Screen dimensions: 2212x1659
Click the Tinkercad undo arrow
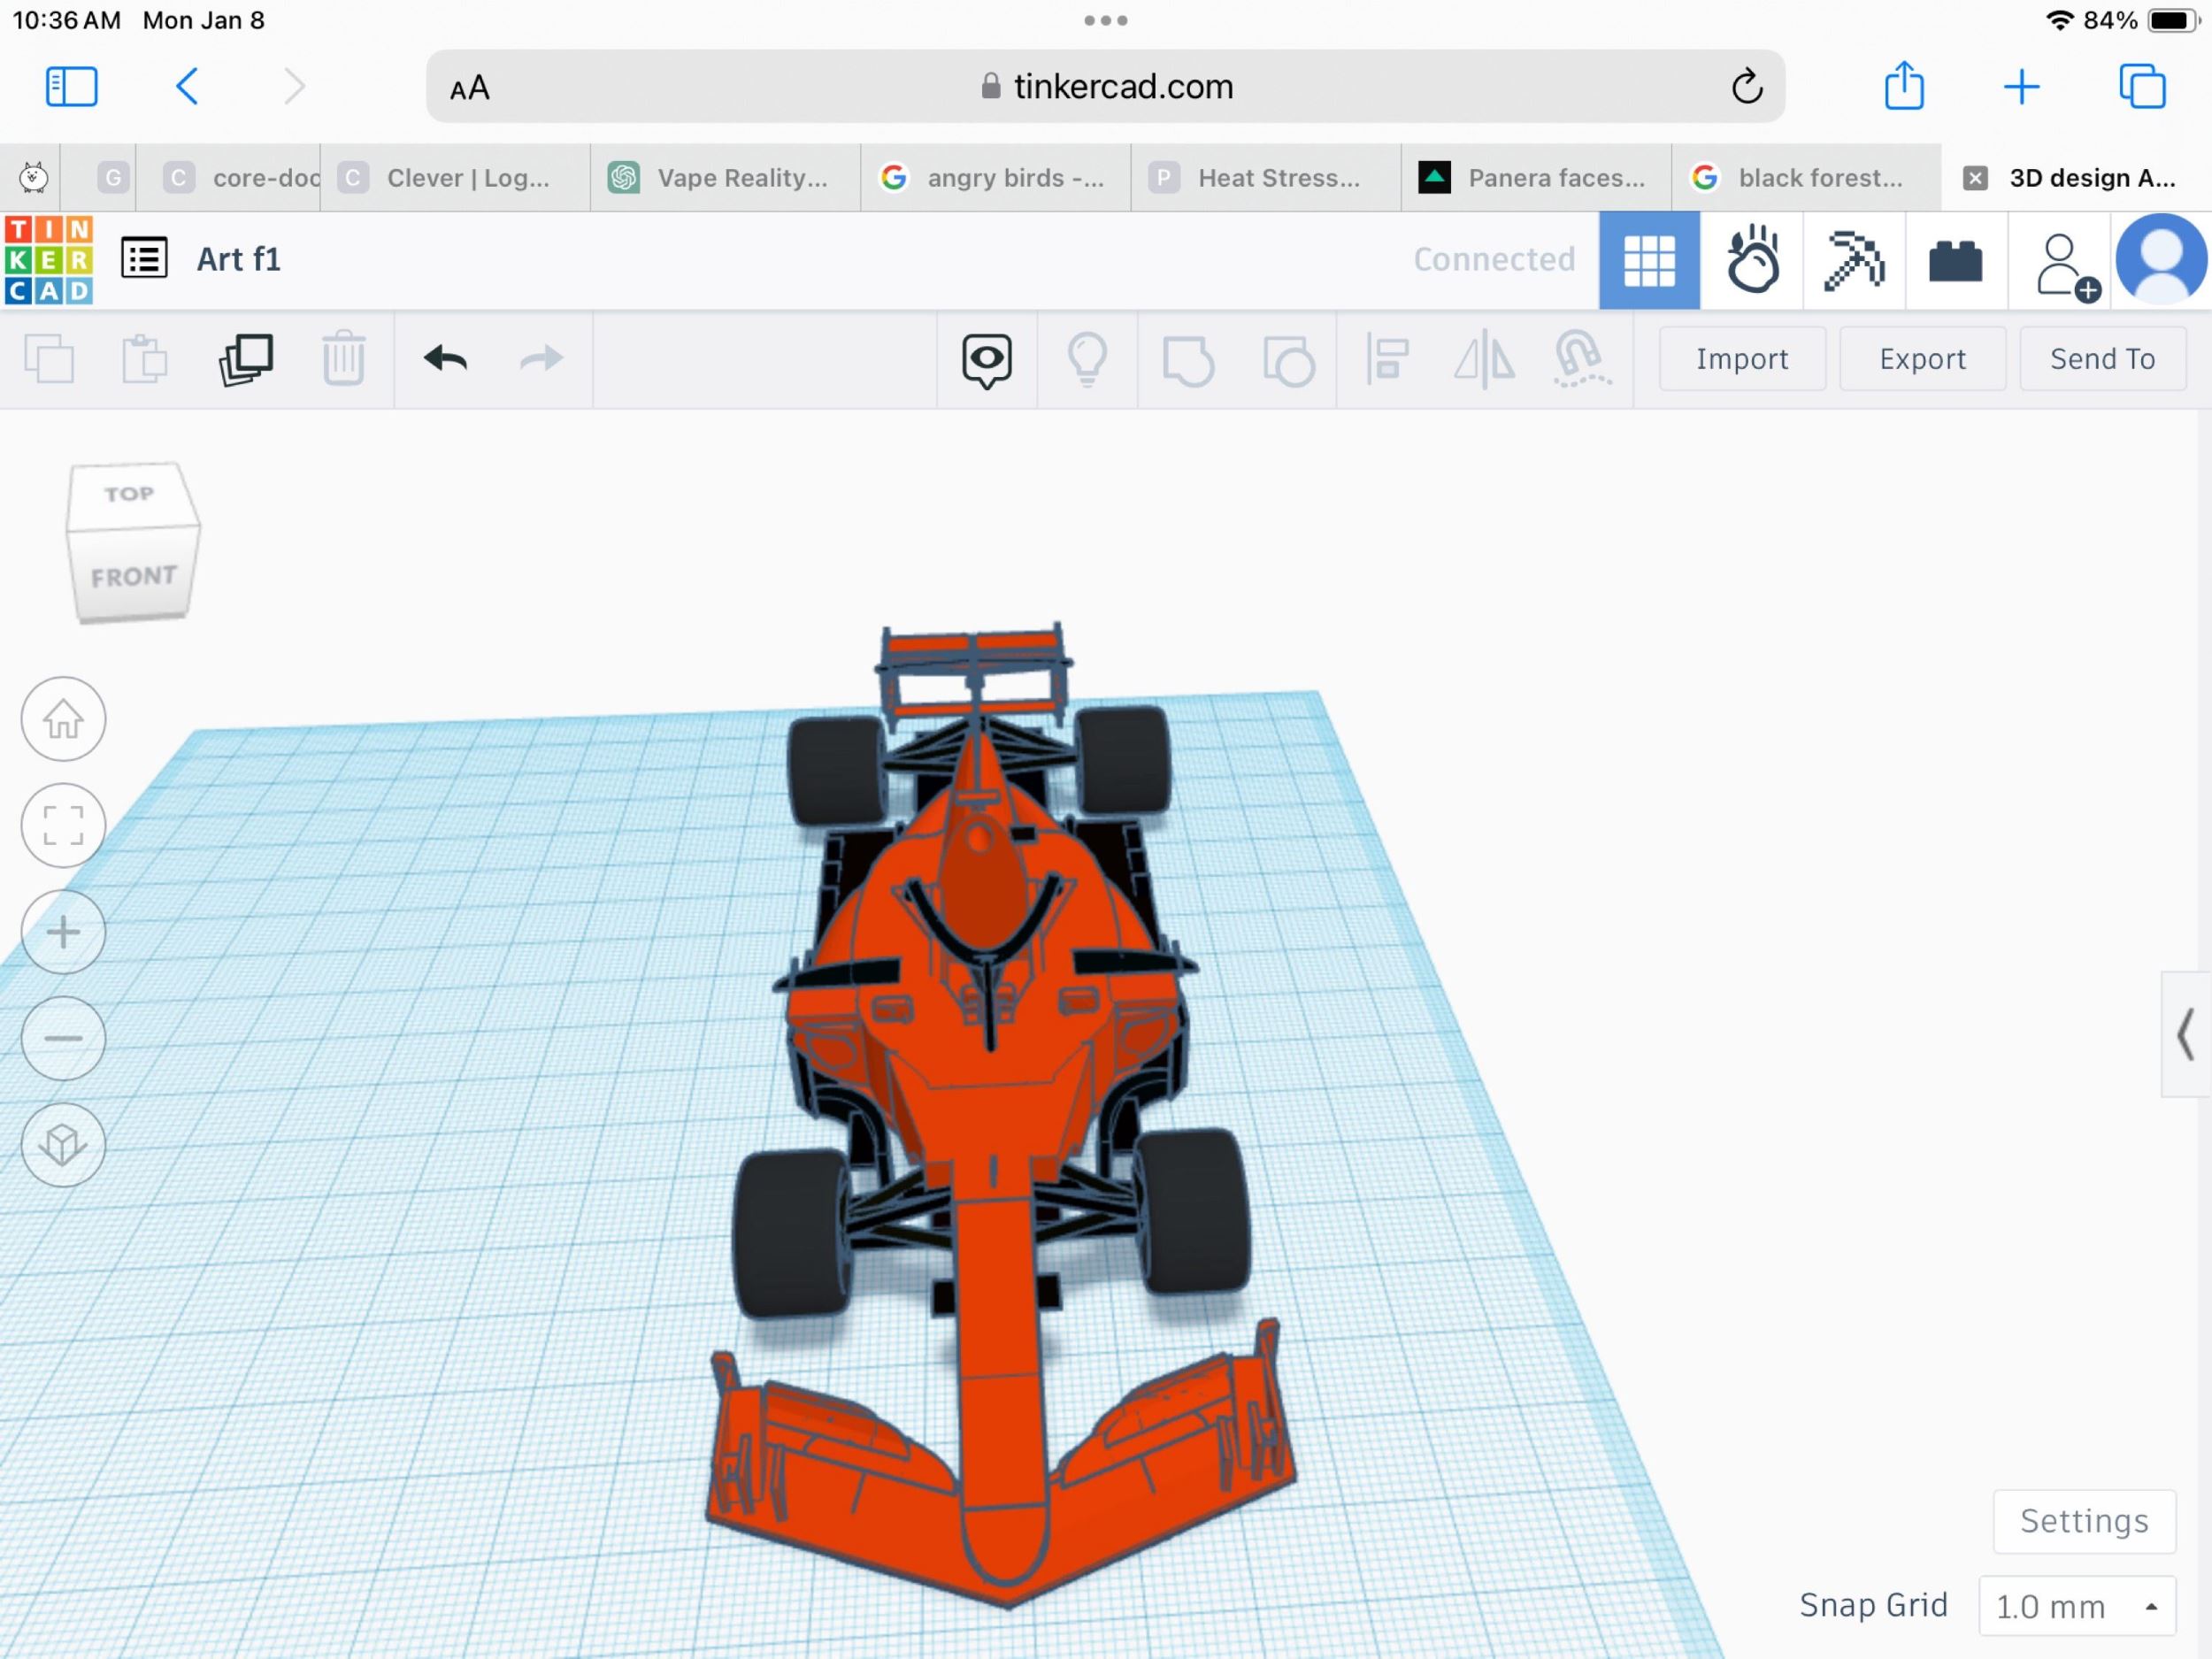tap(445, 359)
